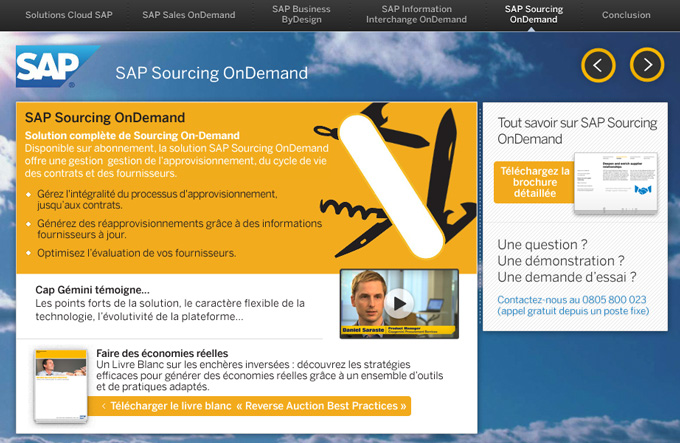Open the Solutions Cloud SAP tab

pos(69,15)
